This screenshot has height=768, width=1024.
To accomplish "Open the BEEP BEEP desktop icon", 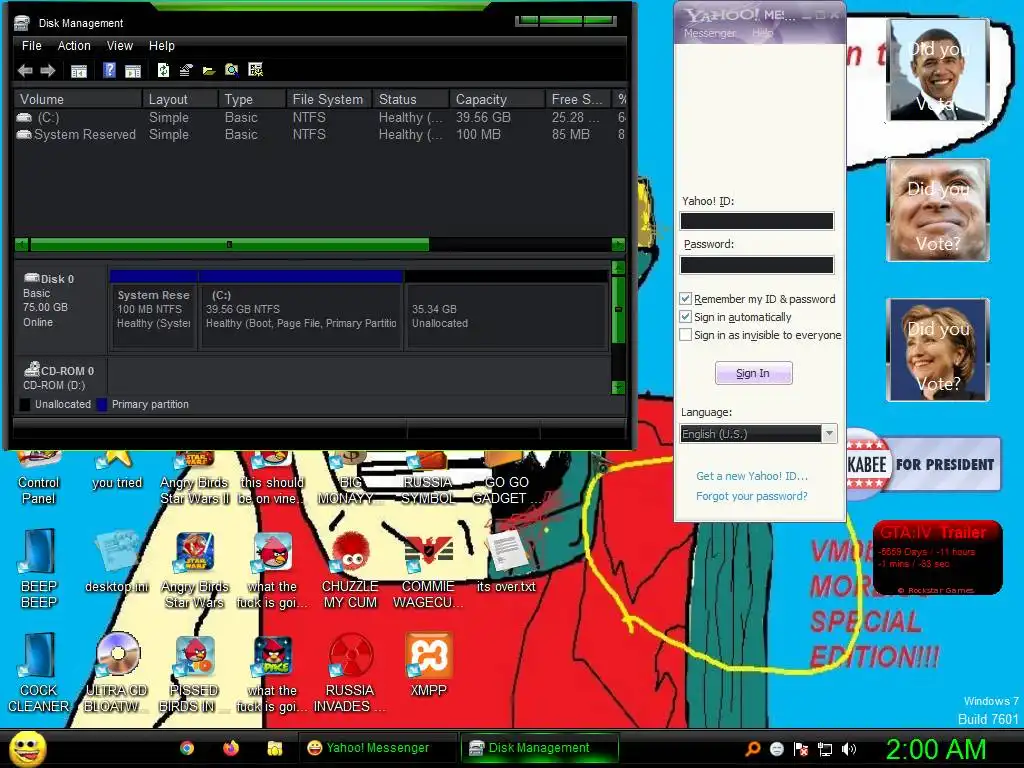I will 39,568.
